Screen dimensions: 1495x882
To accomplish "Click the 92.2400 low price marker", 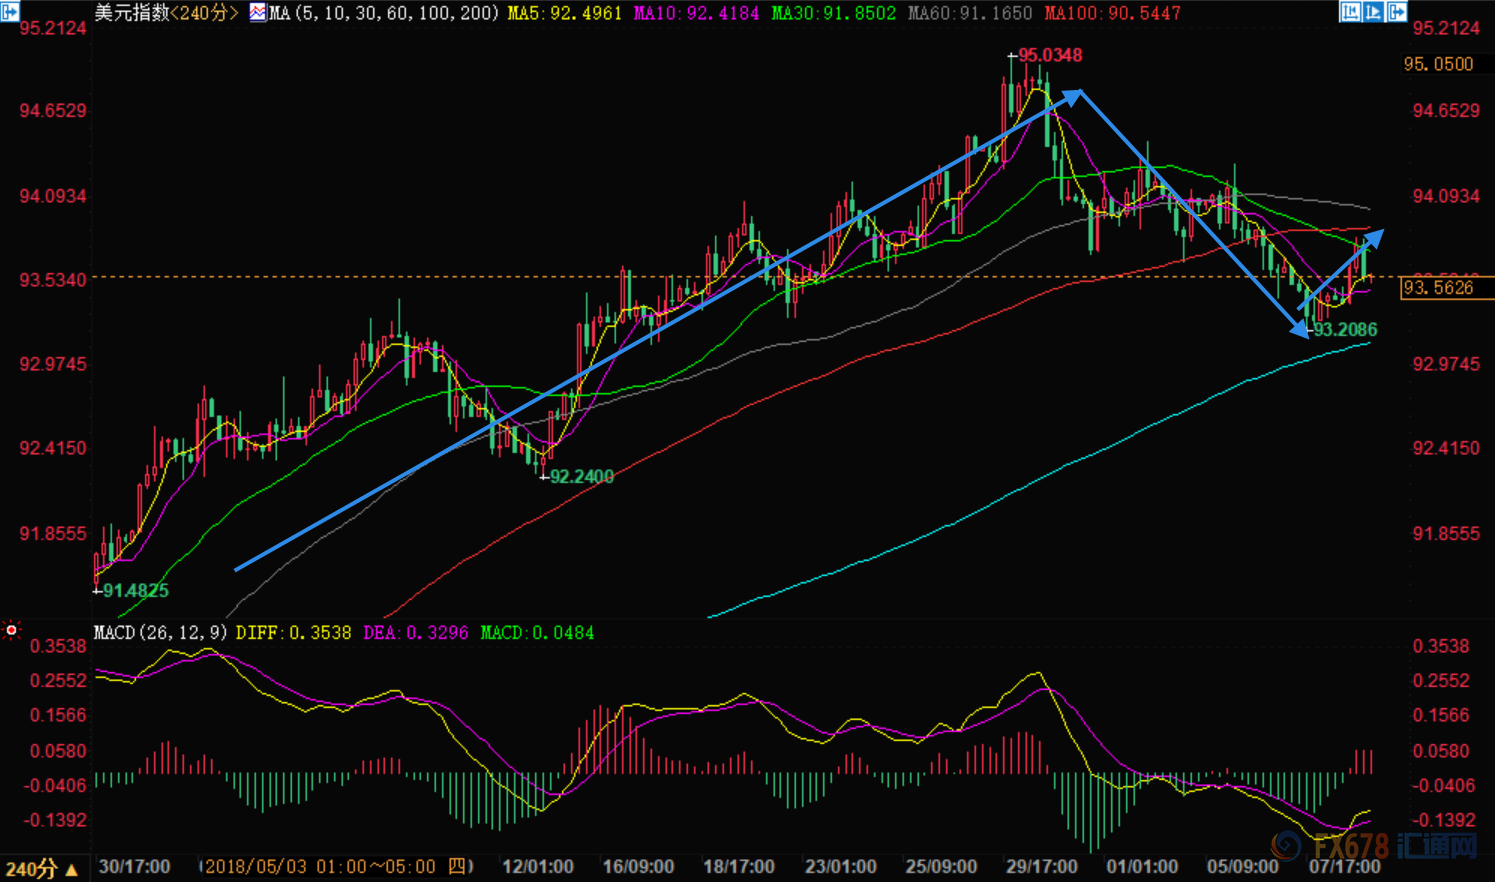I will 581,477.
